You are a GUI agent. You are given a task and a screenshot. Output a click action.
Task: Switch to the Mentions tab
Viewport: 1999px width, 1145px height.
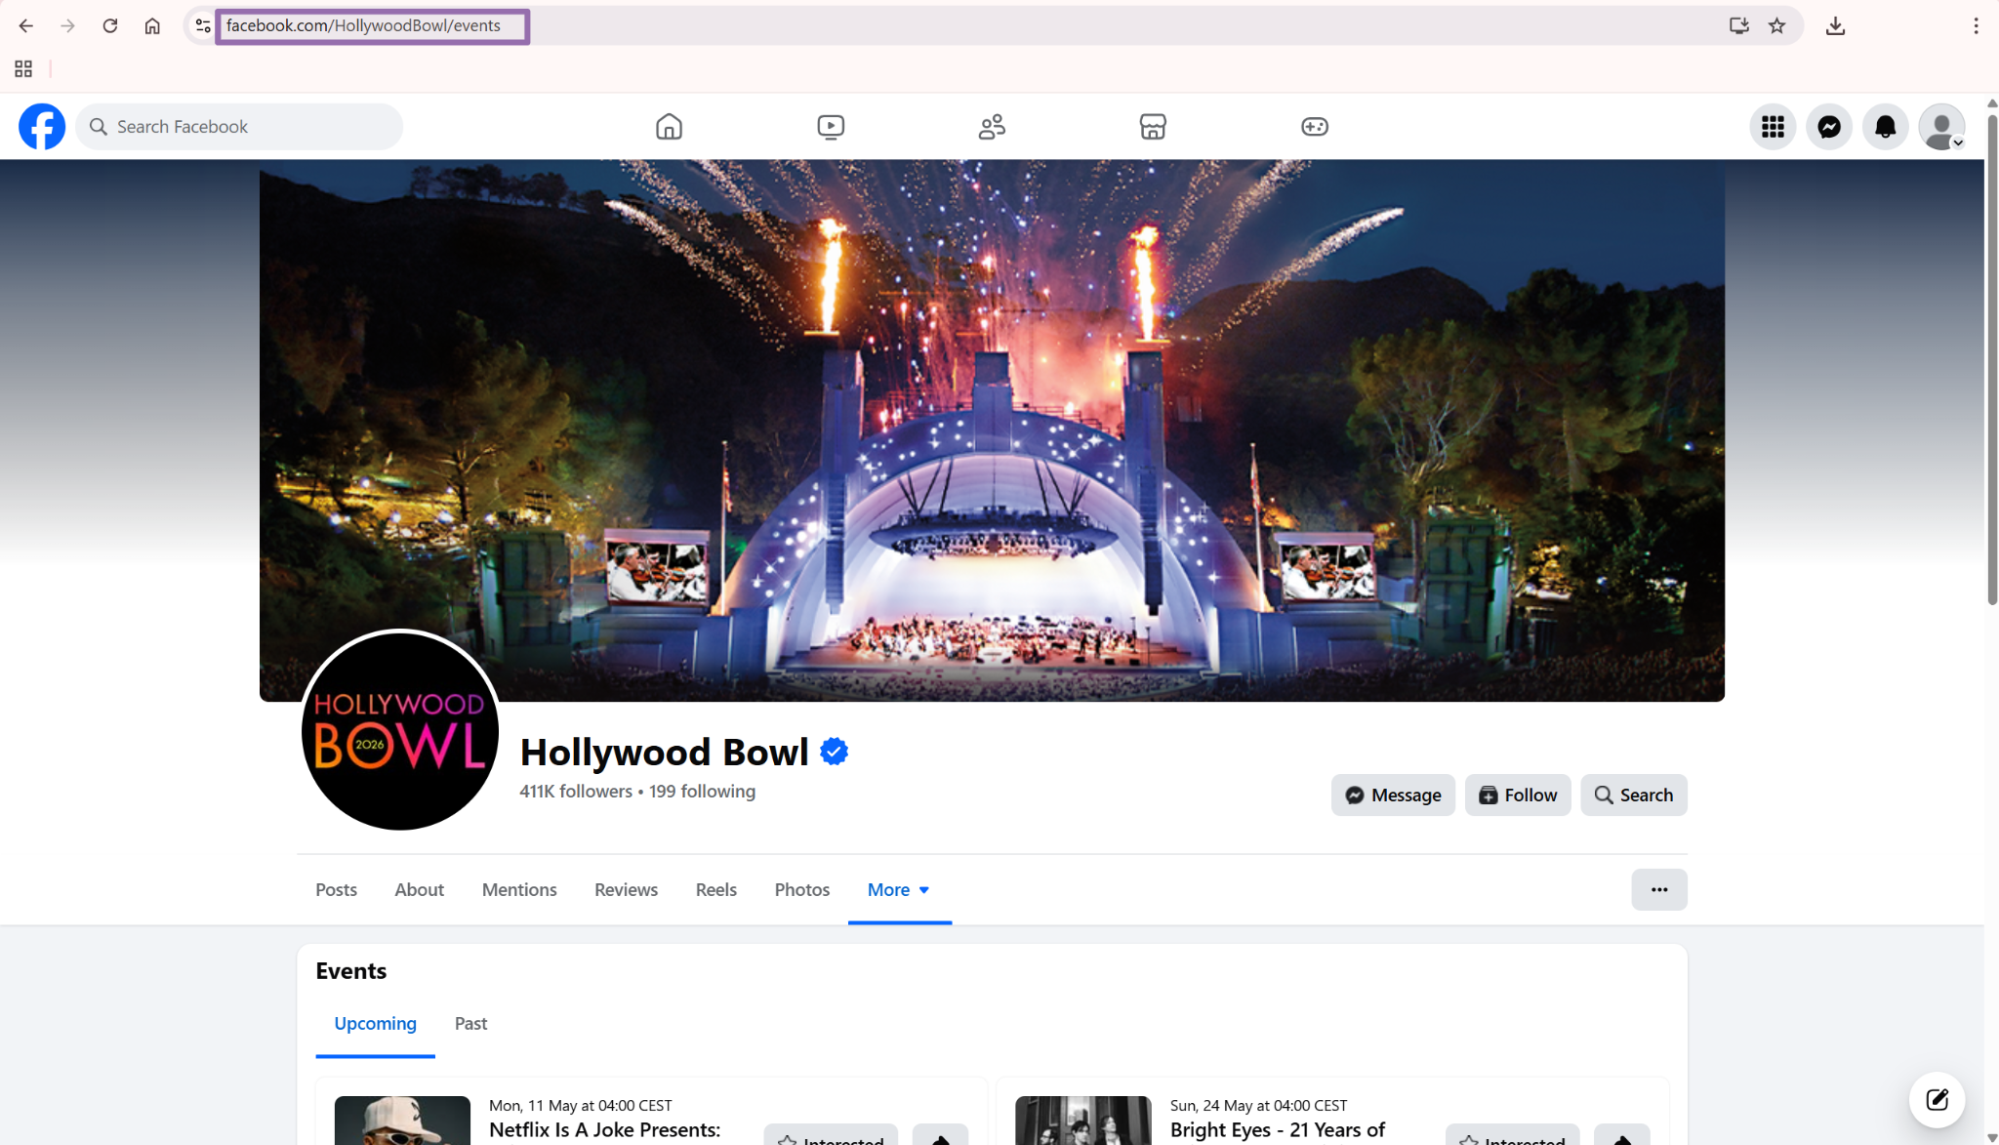coord(519,889)
